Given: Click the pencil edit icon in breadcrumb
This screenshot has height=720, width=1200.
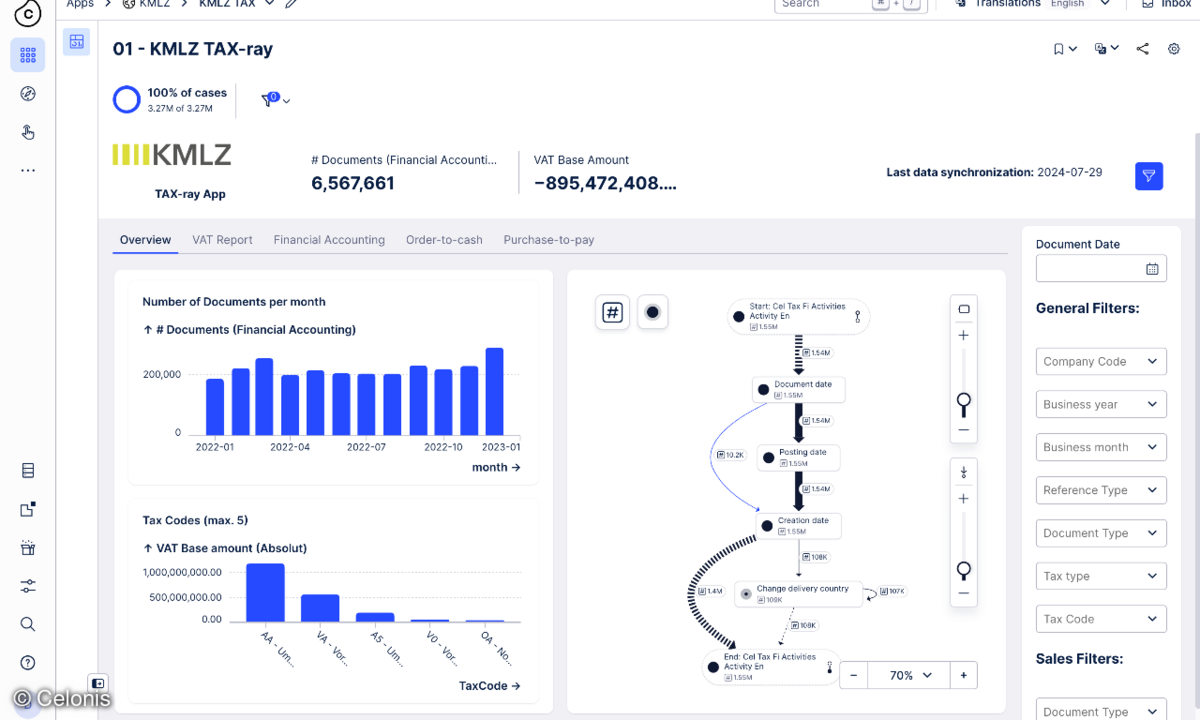Looking at the screenshot, I should coord(291,4).
